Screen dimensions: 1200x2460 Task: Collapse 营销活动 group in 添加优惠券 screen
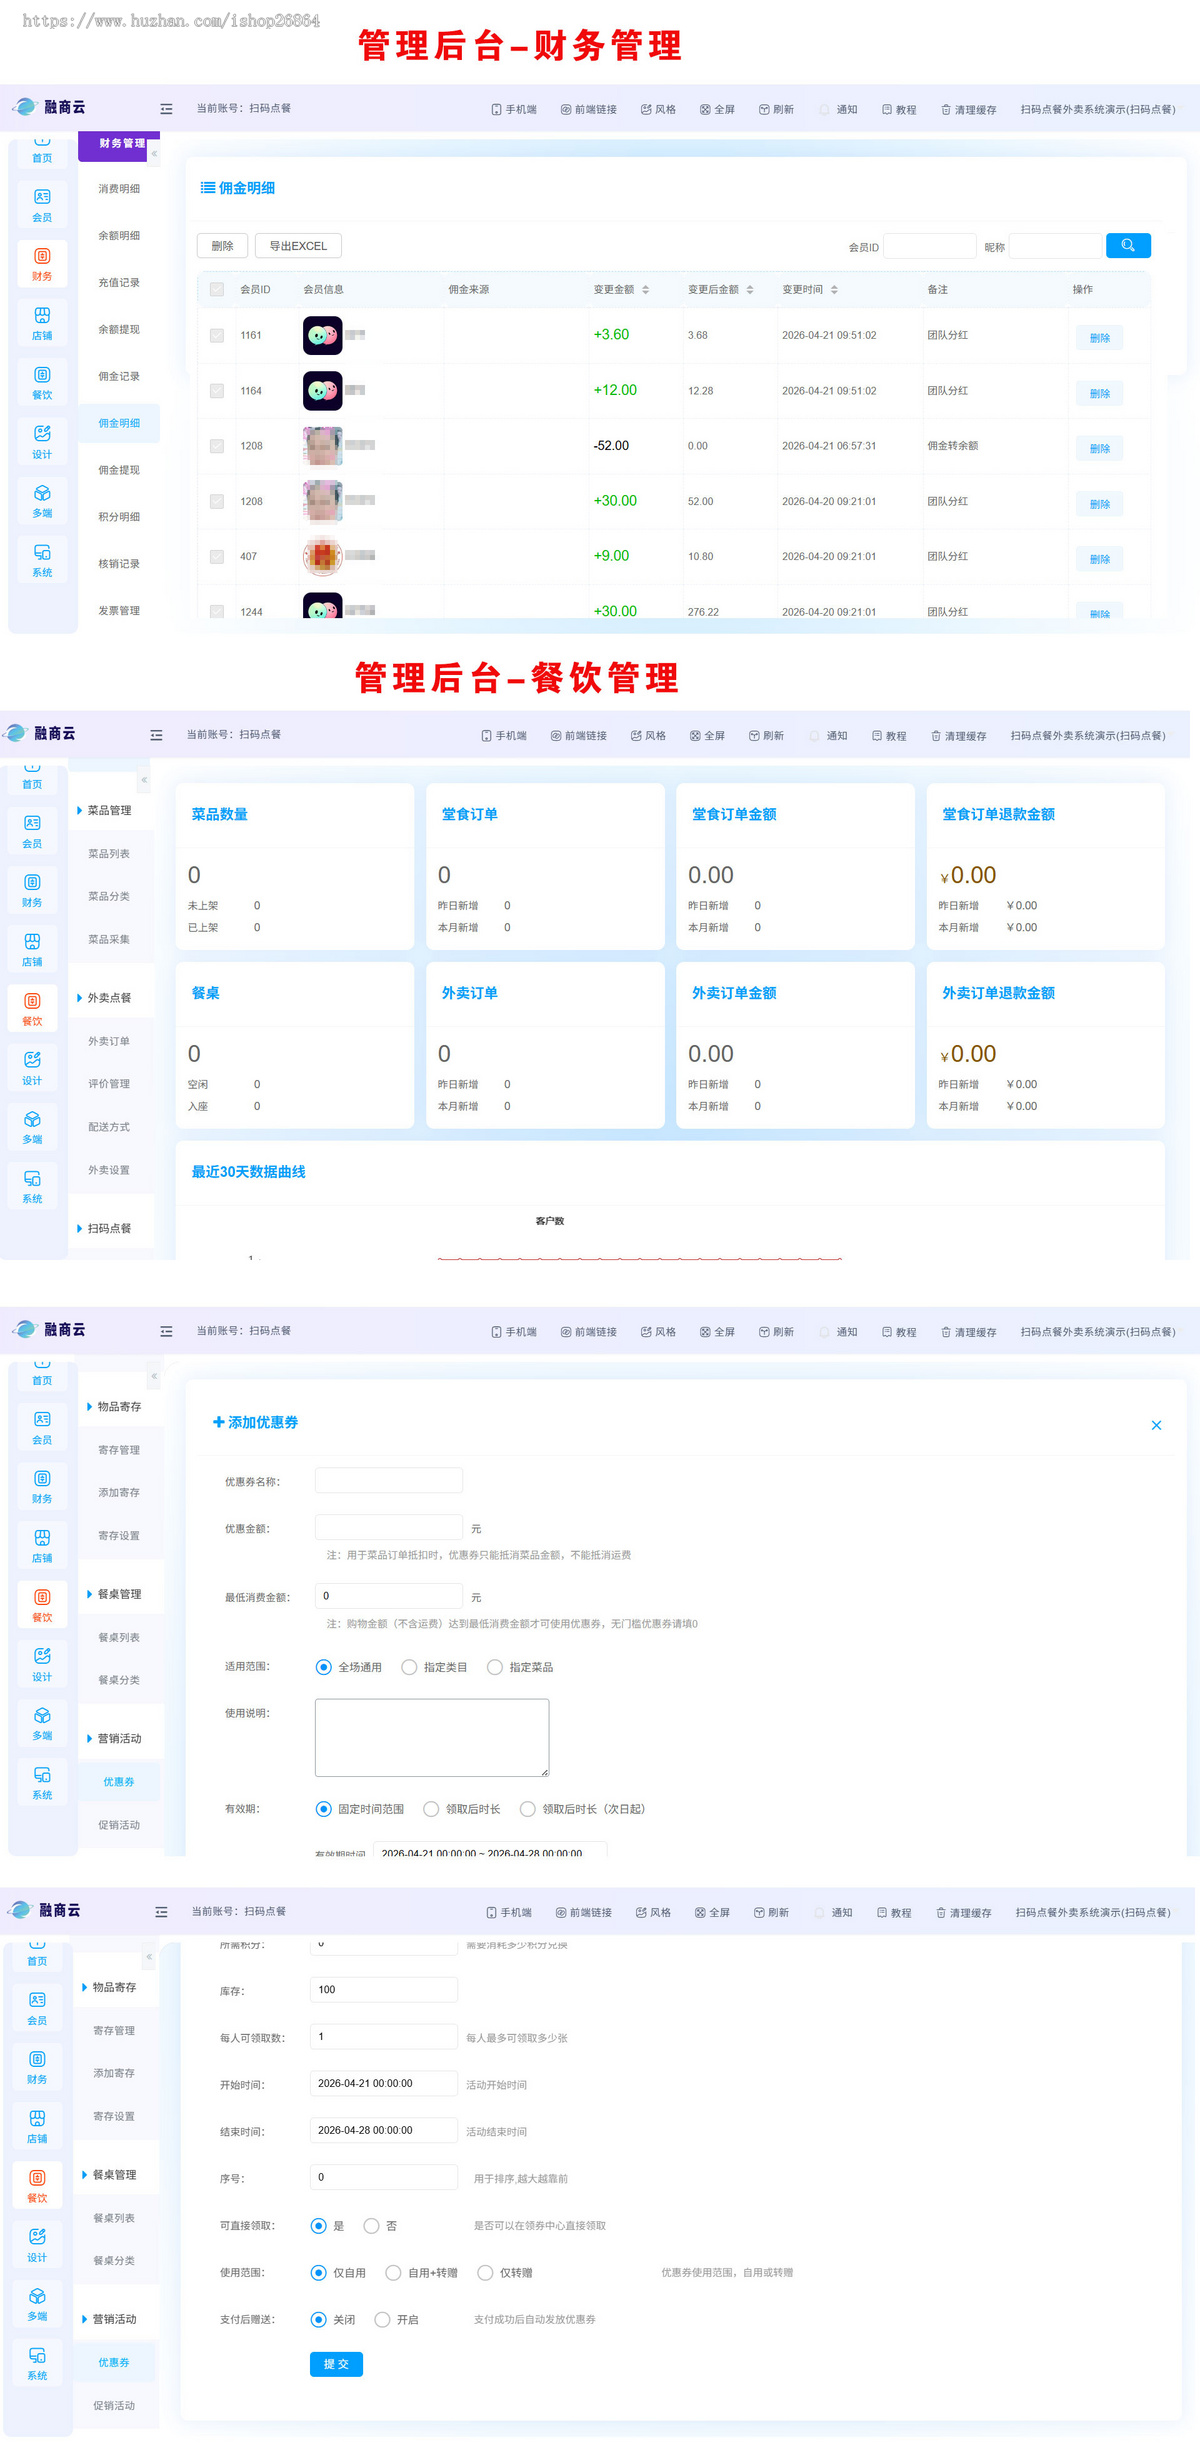click(120, 1739)
